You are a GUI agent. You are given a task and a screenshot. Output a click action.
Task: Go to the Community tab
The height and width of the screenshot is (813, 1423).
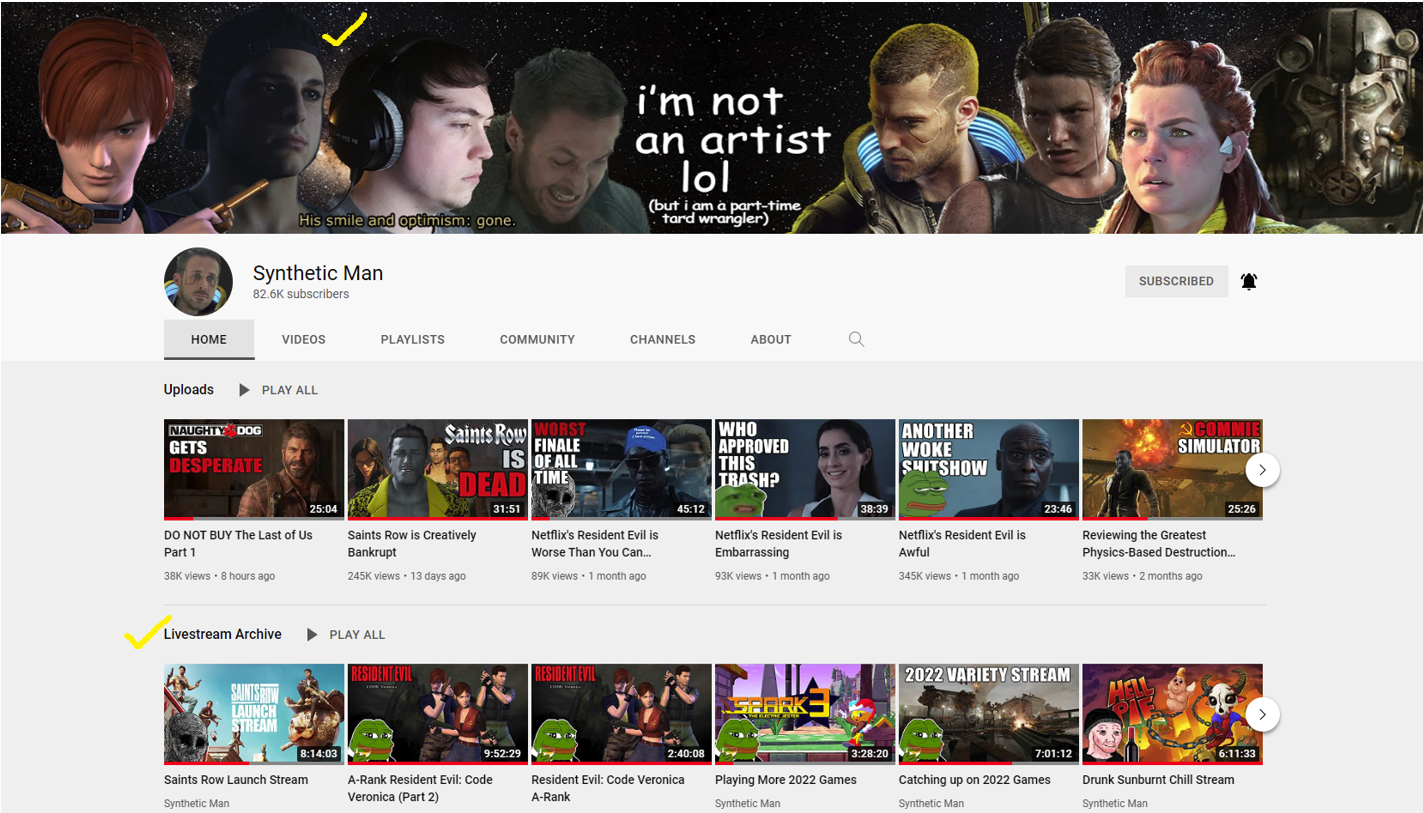coord(537,339)
